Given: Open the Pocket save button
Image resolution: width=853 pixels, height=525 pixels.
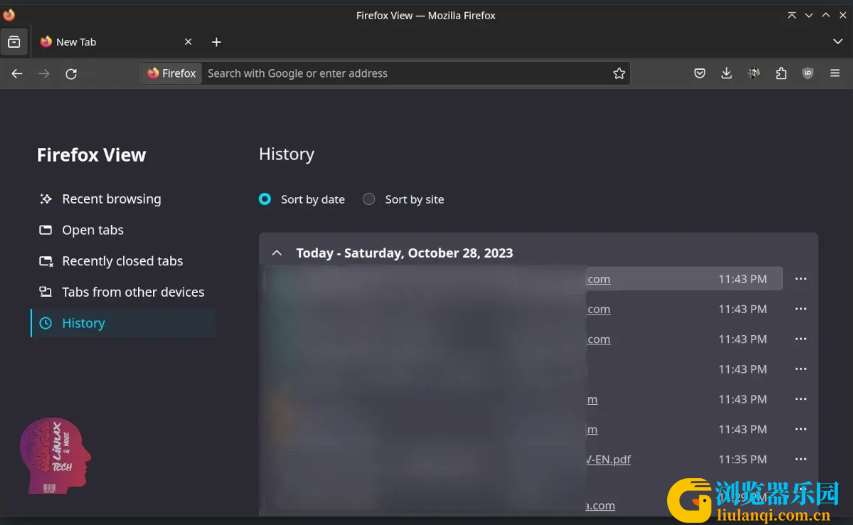Looking at the screenshot, I should coord(700,73).
